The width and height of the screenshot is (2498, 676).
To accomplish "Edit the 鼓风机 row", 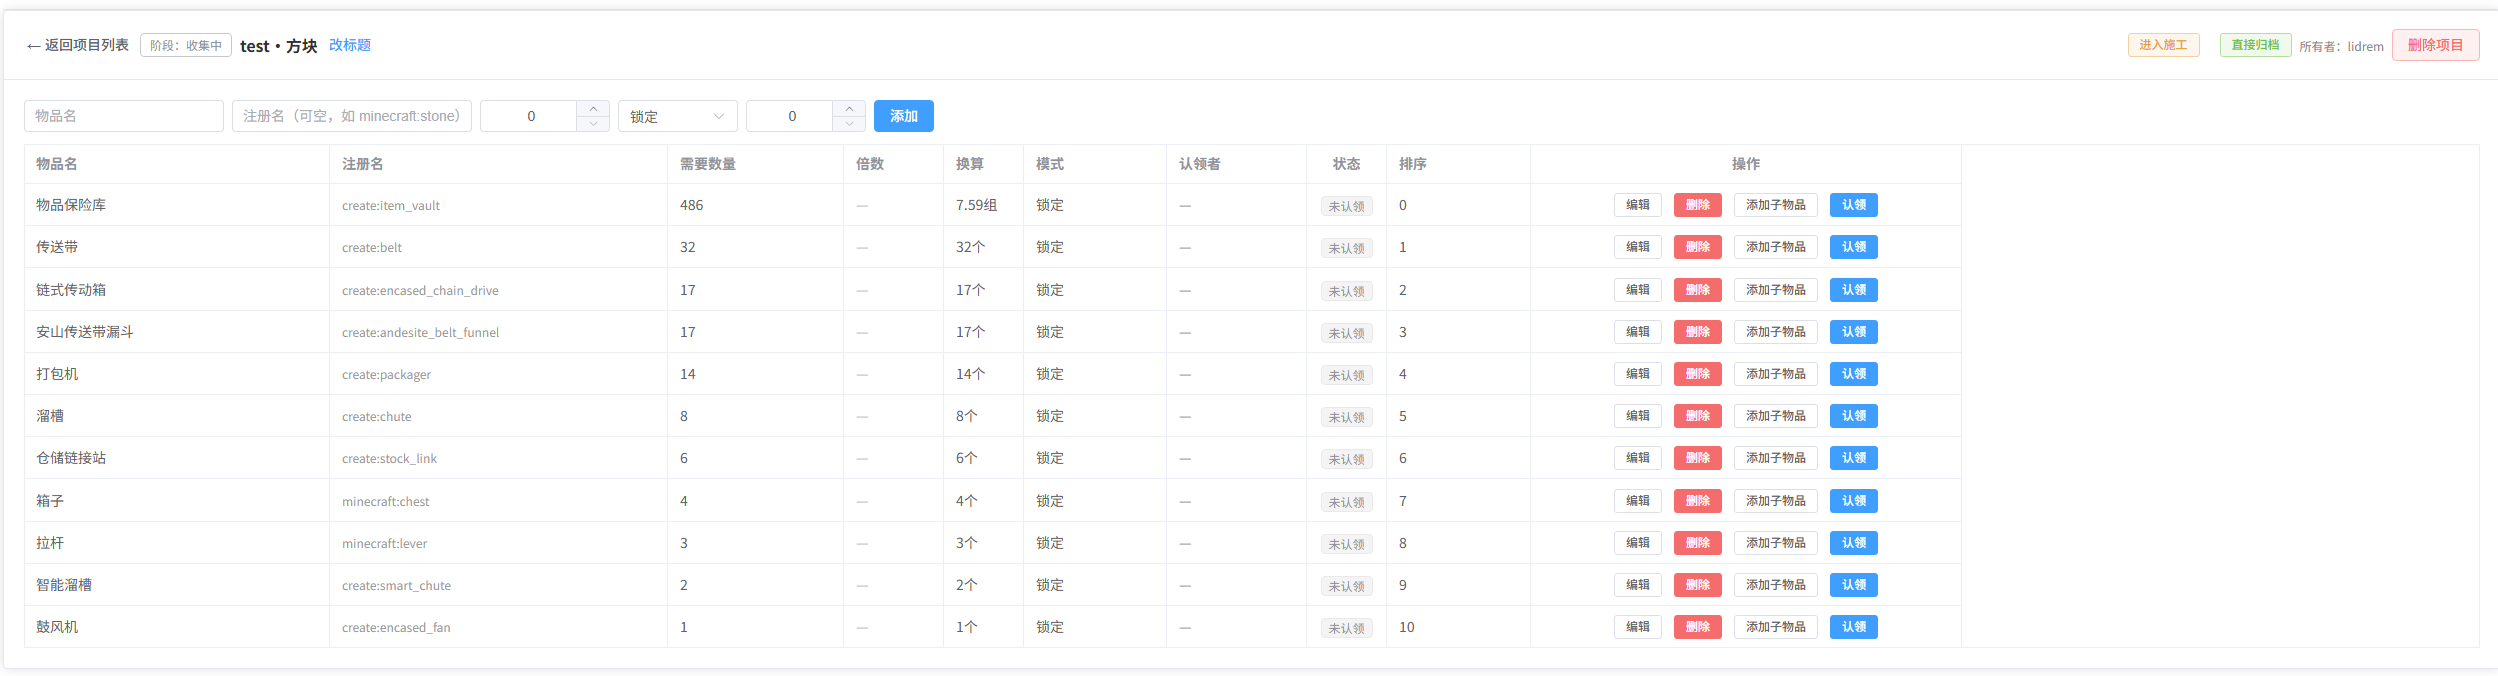I will 1638,627.
